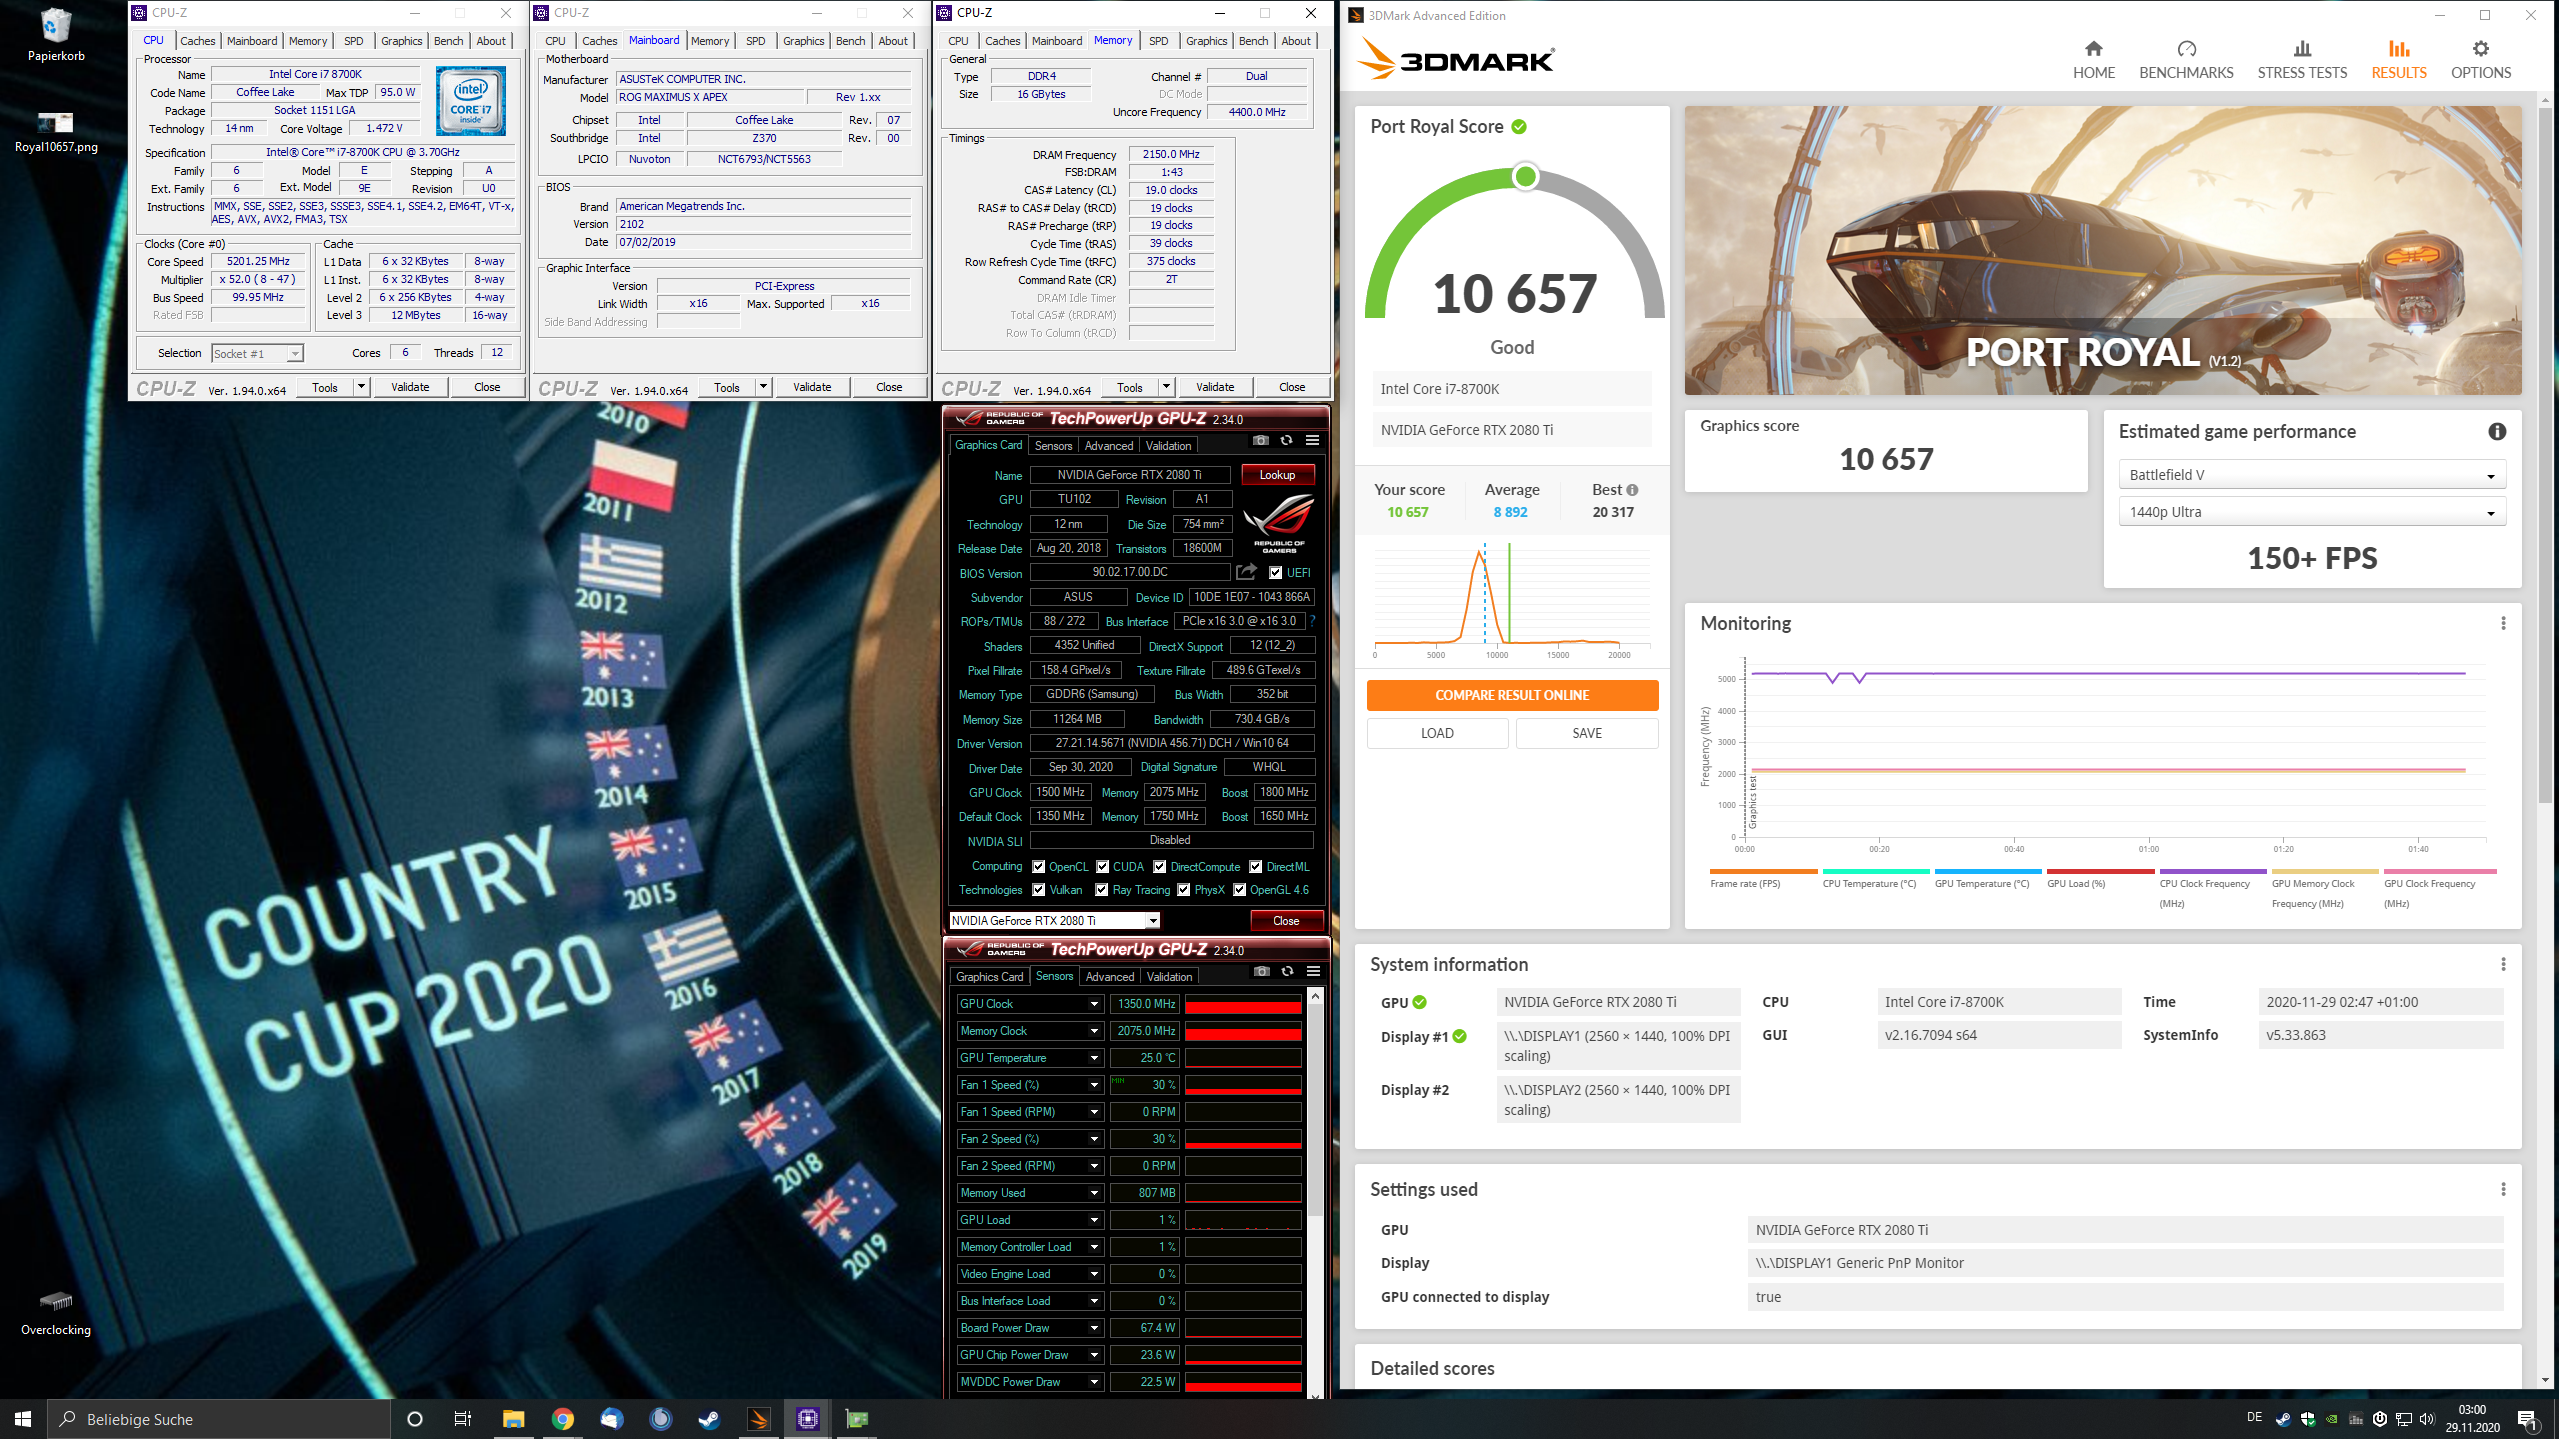Screen dimensions: 2559x1439
Task: Toggle the UEFI checkbox in GPU-Z
Action: coord(1275,573)
